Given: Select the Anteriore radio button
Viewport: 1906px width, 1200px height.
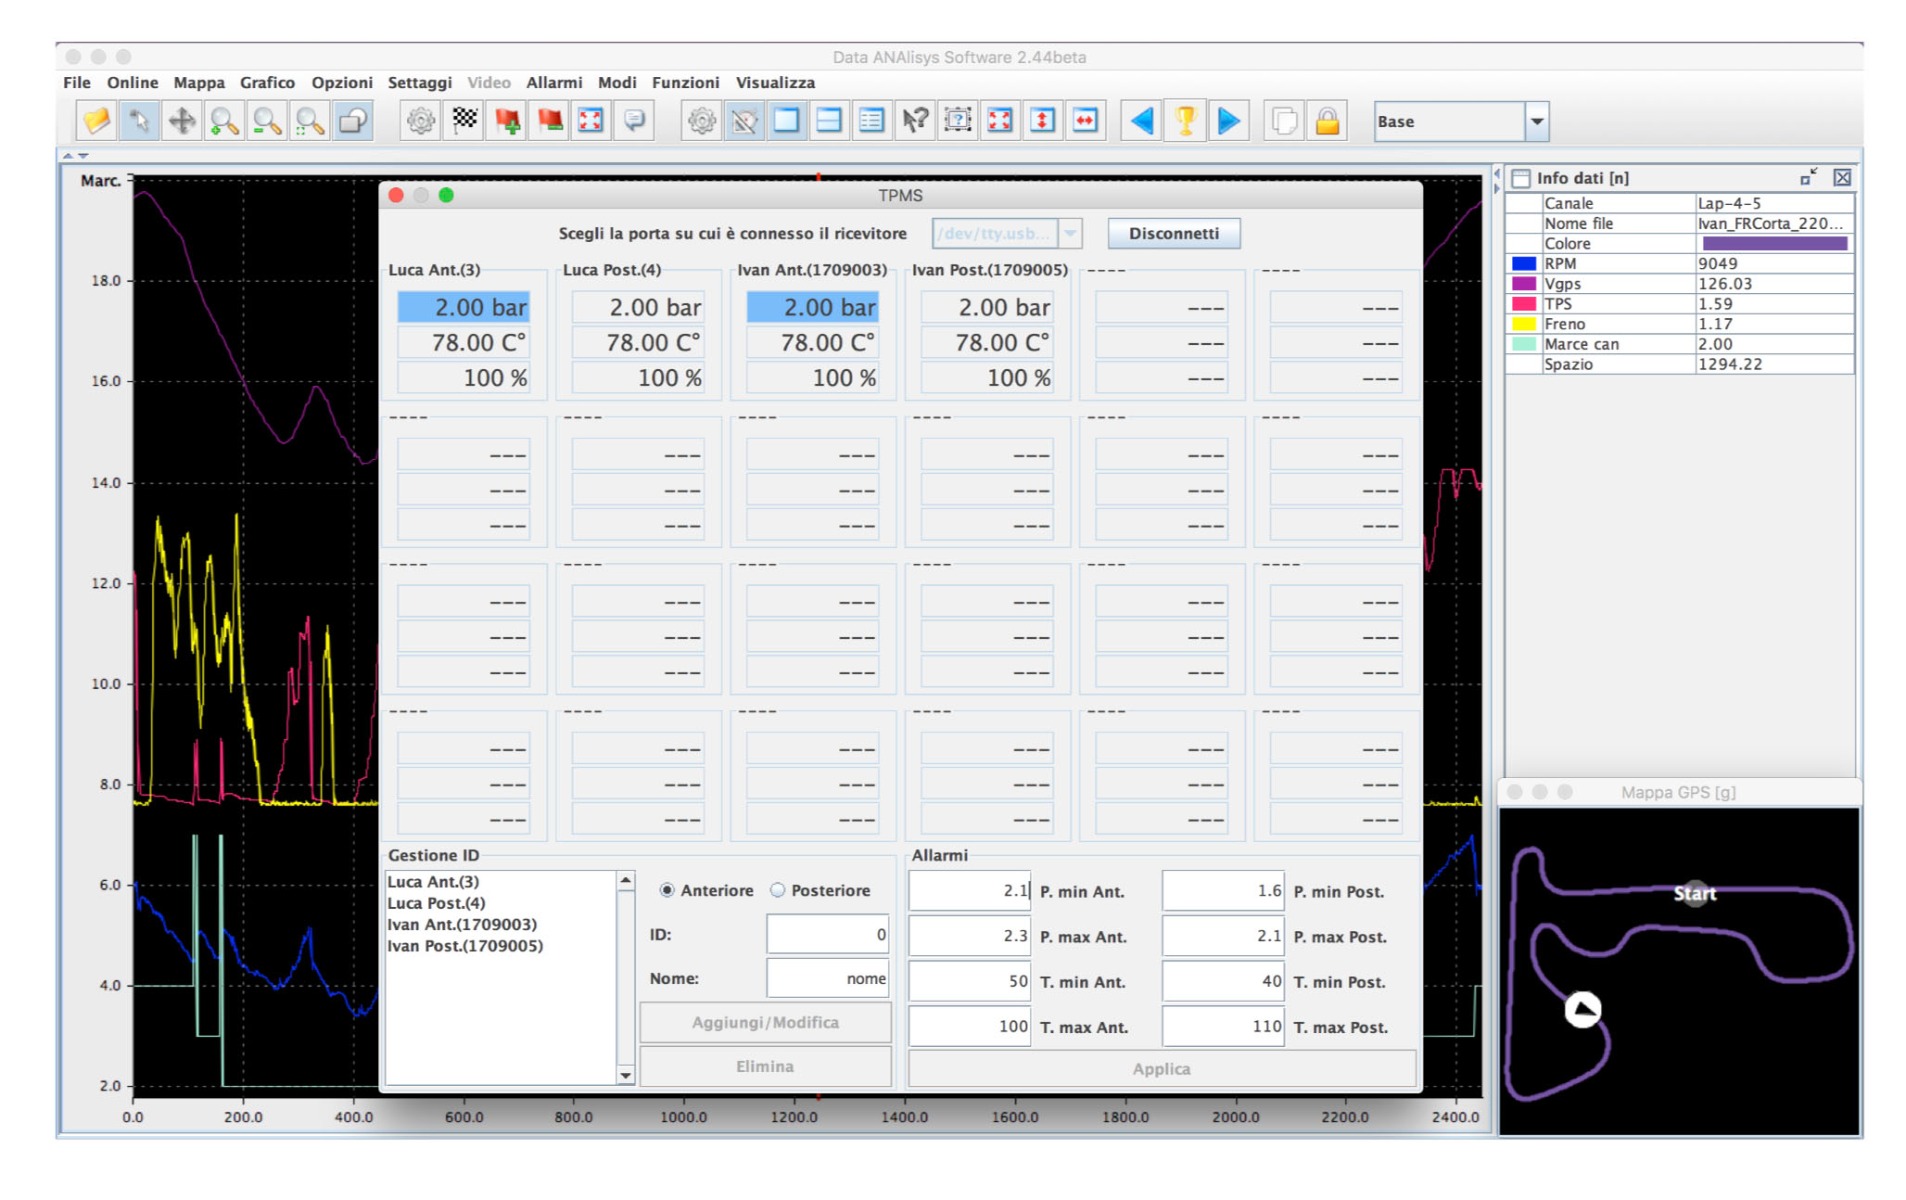Looking at the screenshot, I should pyautogui.click(x=667, y=890).
